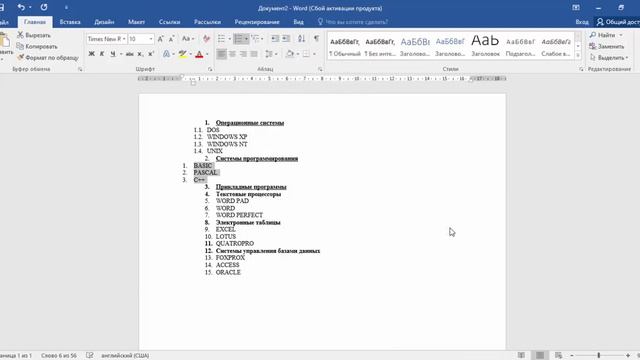Apply the Обычный (Normal) style
The width and height of the screenshot is (640, 360).
tap(344, 47)
